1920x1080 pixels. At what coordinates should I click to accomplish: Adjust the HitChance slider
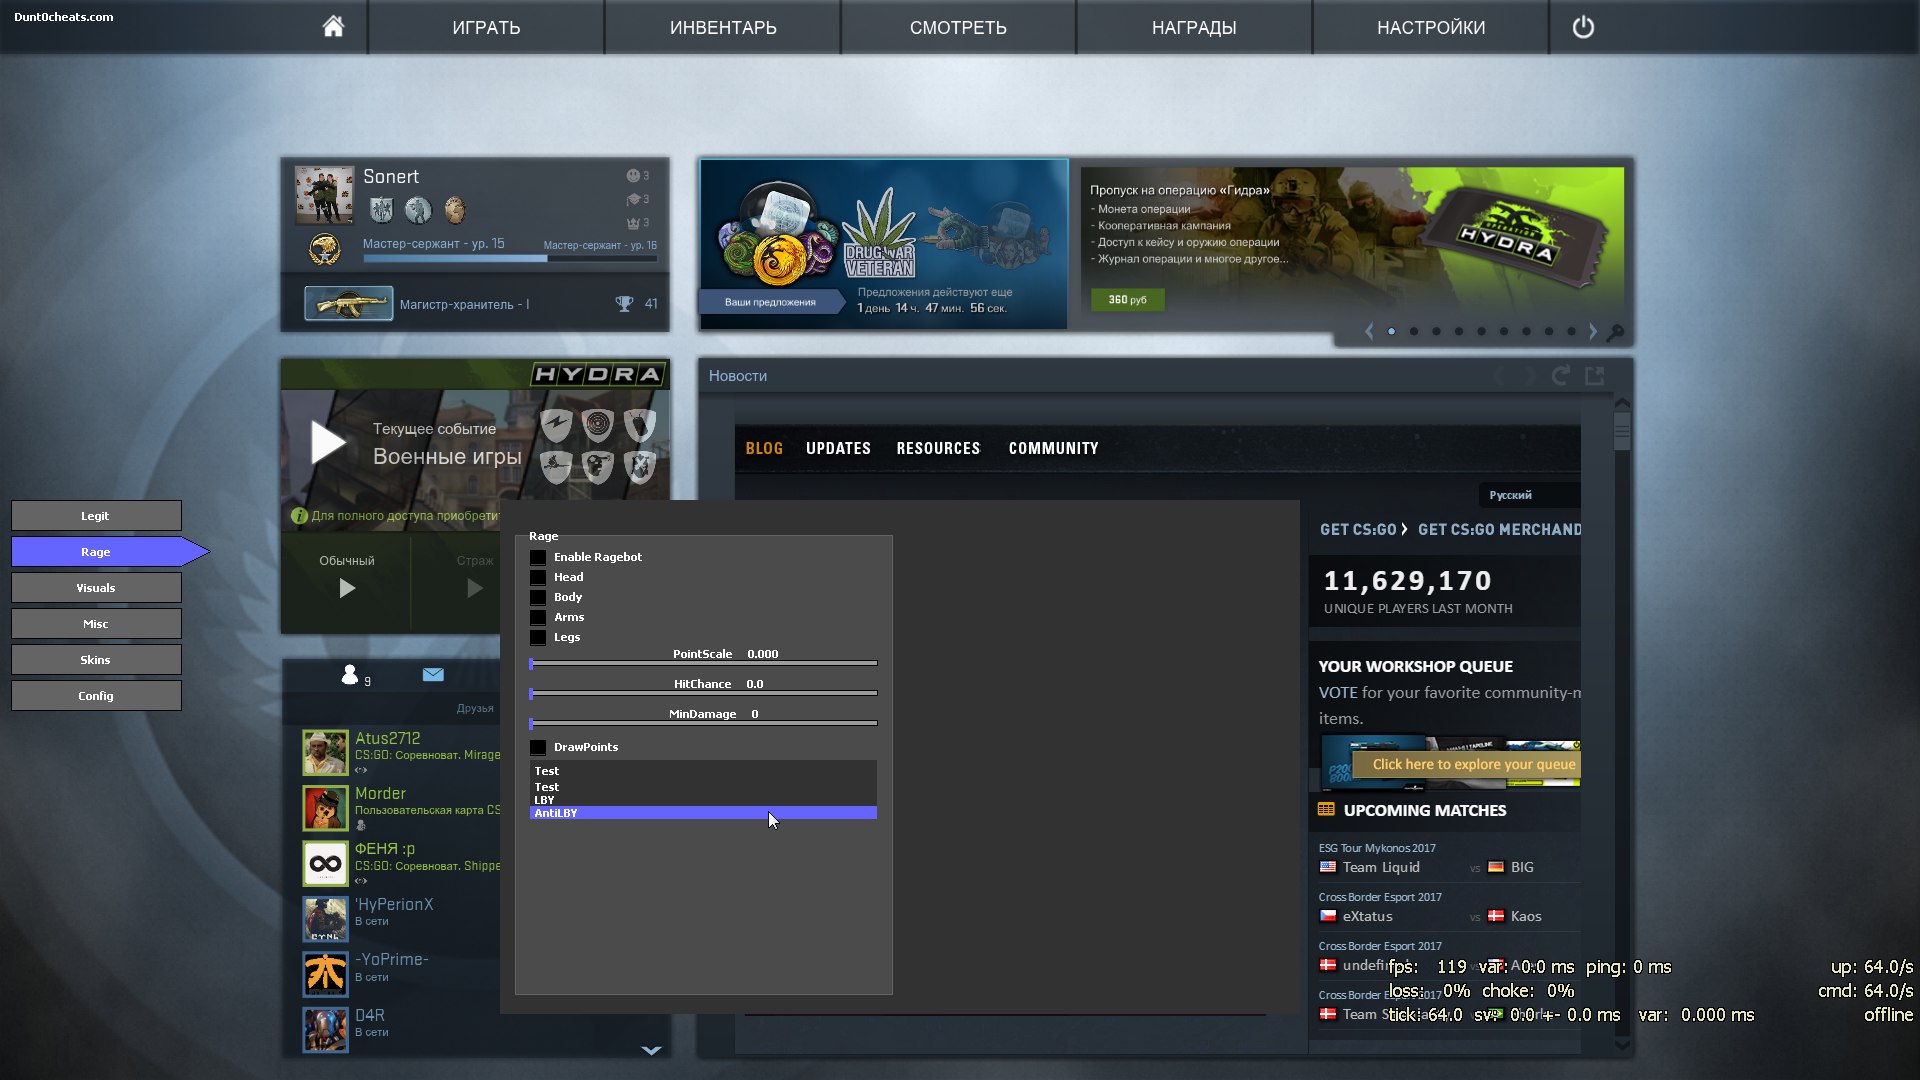point(703,693)
